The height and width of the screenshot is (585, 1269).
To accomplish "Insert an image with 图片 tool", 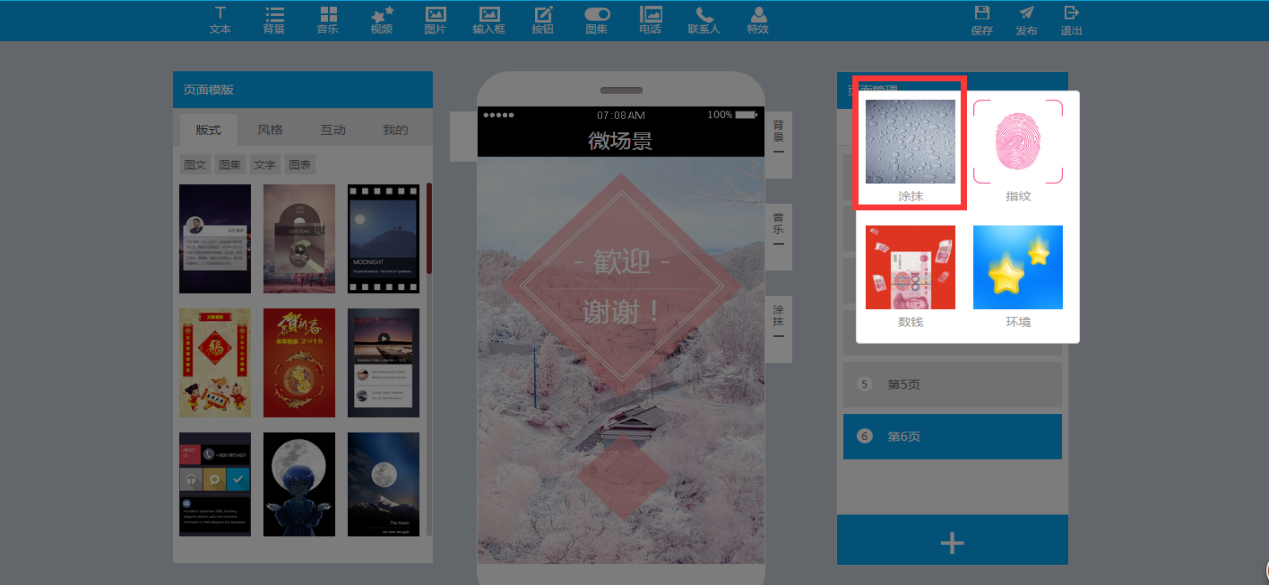I will coord(435,20).
